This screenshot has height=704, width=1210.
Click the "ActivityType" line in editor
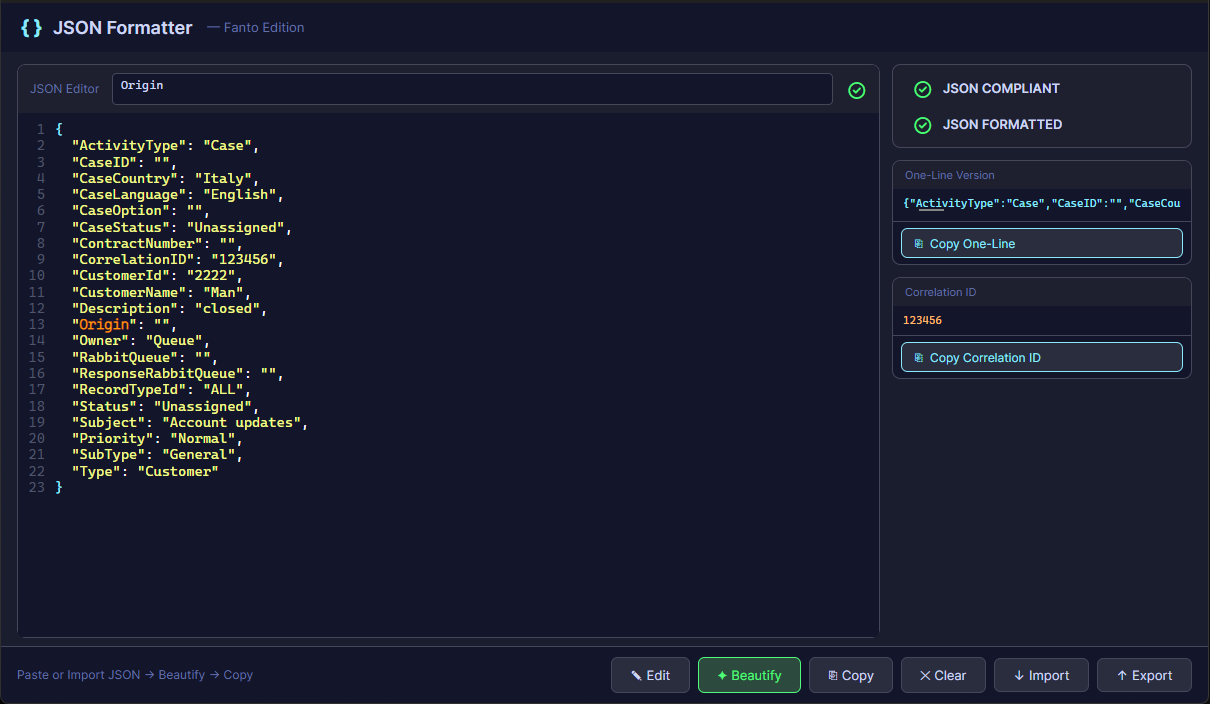(165, 145)
